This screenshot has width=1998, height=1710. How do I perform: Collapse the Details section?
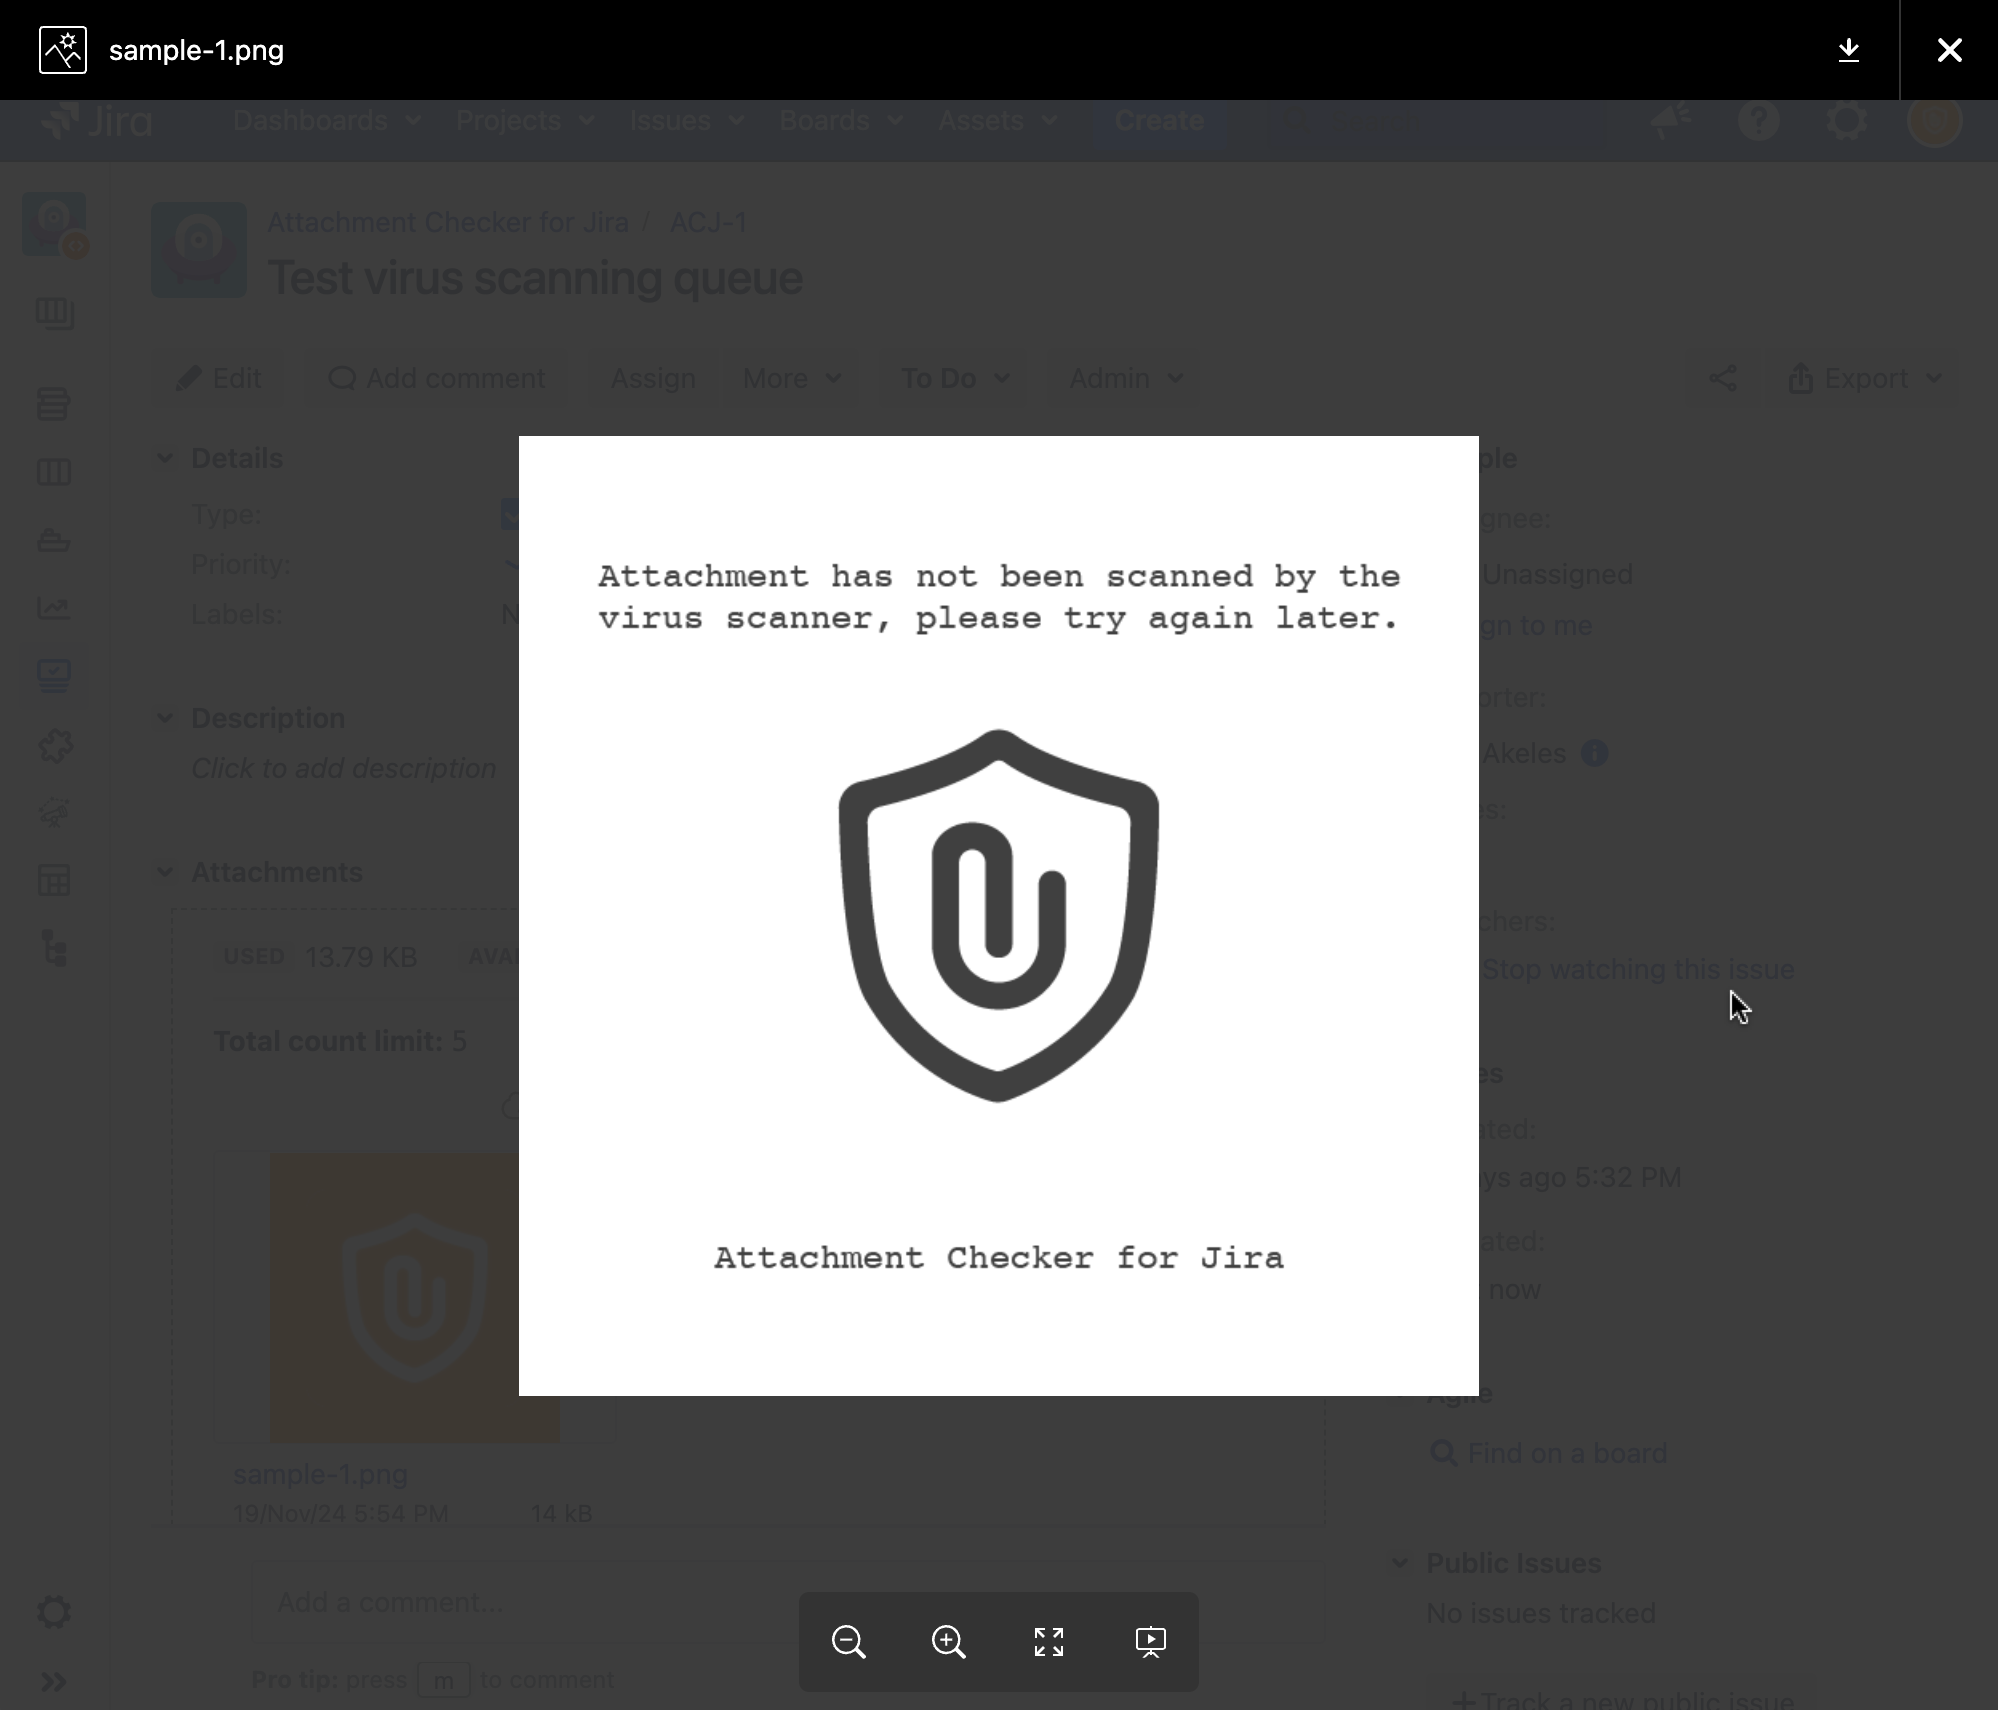tap(165, 458)
